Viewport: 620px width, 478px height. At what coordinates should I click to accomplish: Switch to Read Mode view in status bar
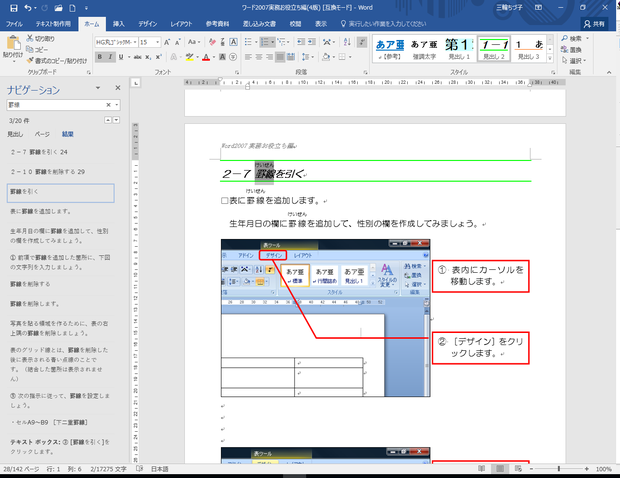click(x=481, y=469)
